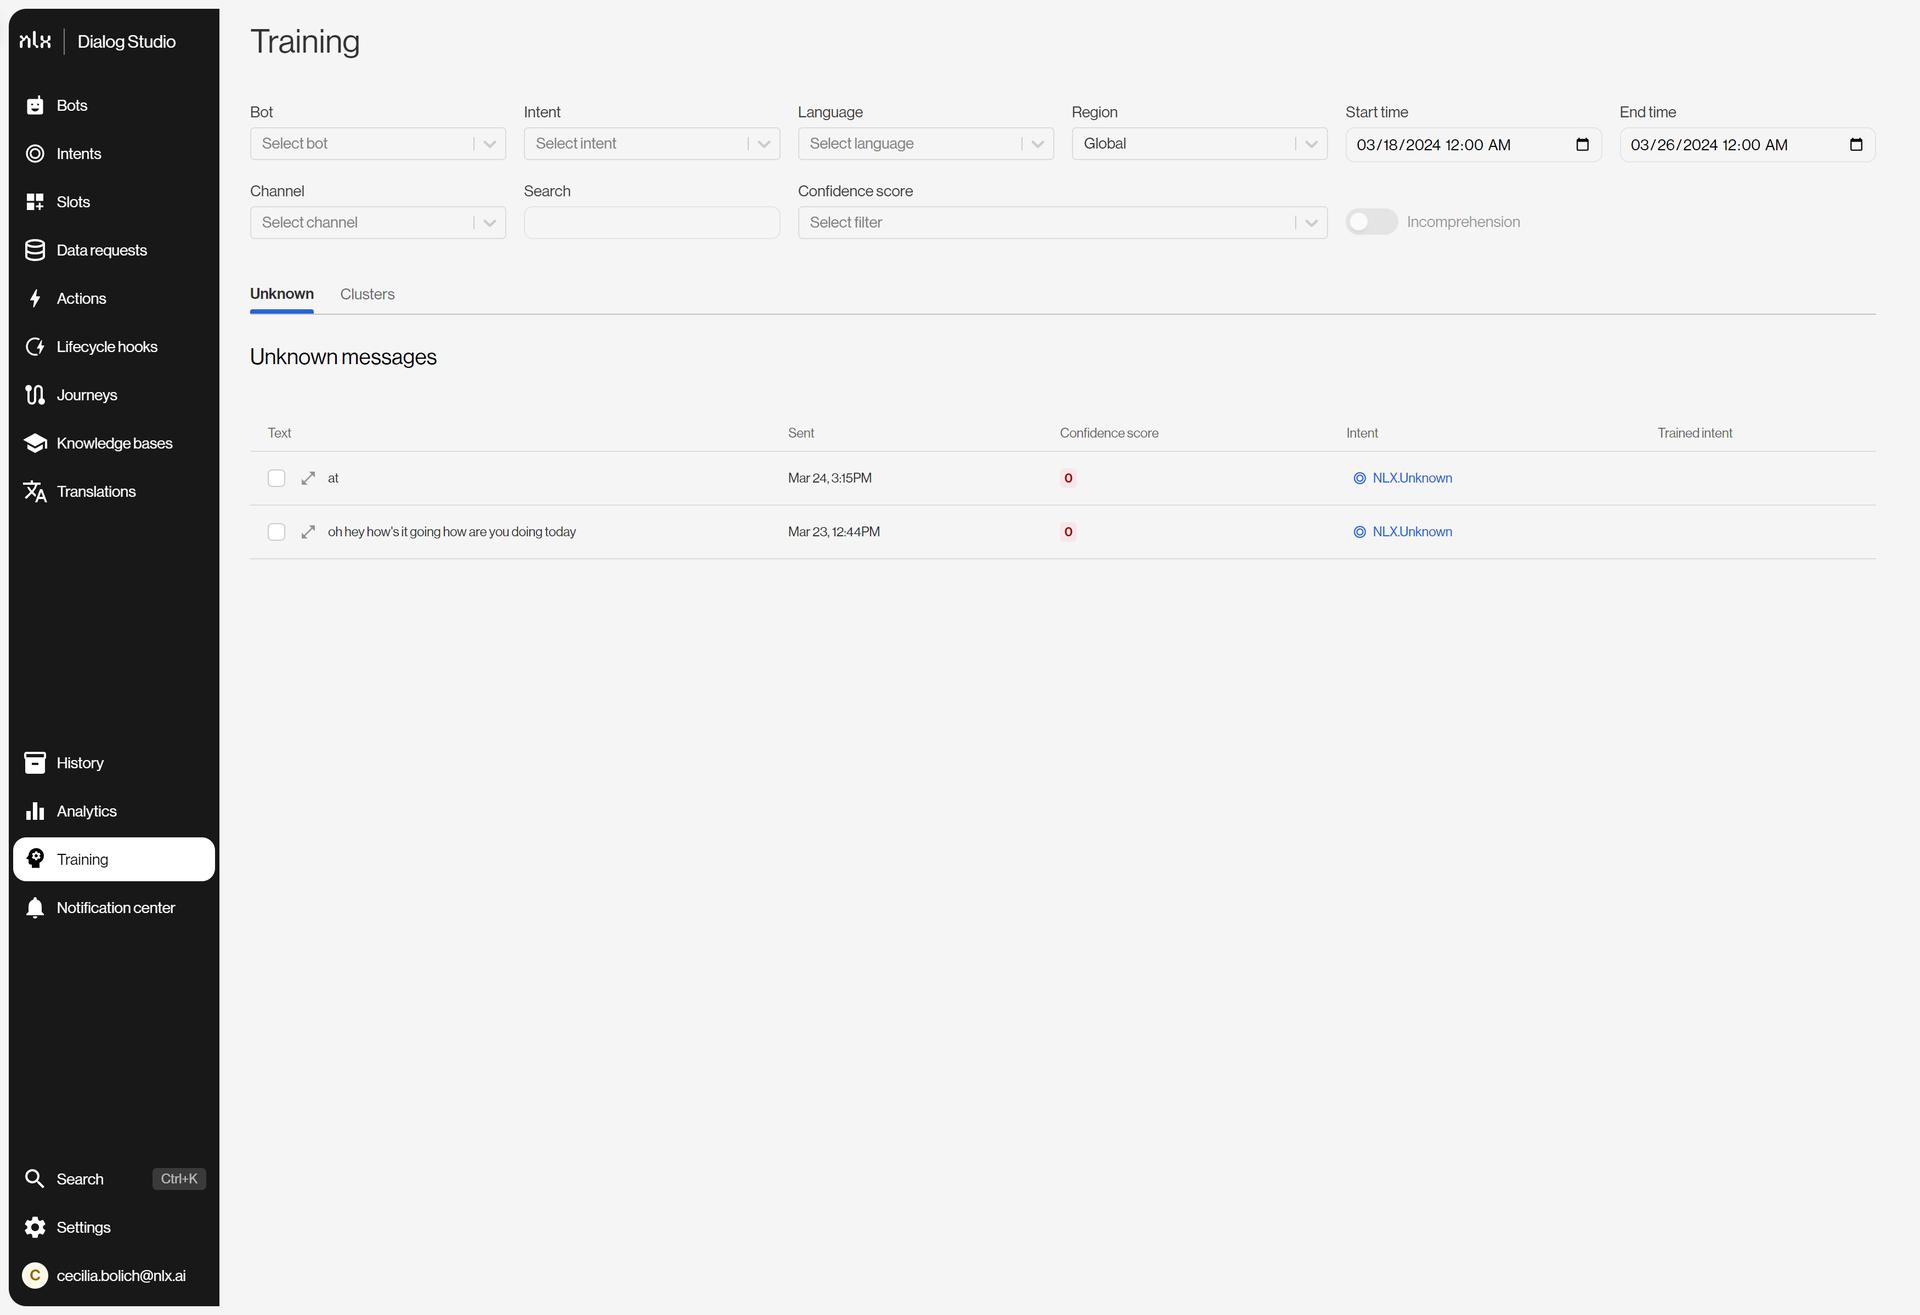Screen dimensions: 1920x1315
Task: Expand the Confidence score filter dropdown
Action: (x=1062, y=223)
